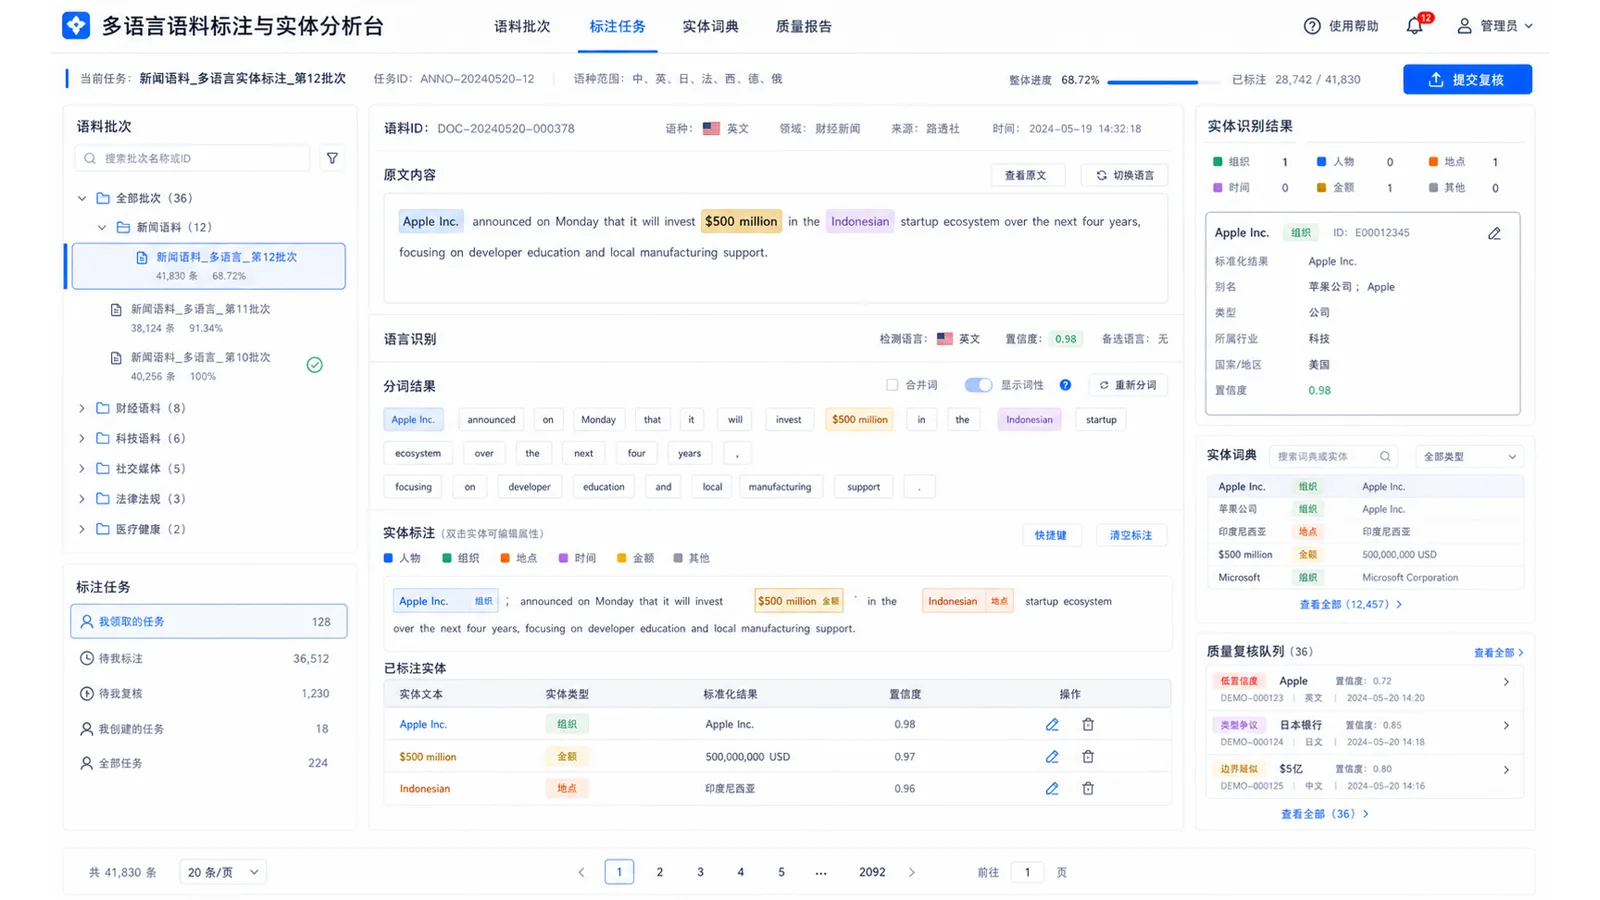Expand the 法律法规 folder
Viewport: 1600px width, 900px height.
pyautogui.click(x=82, y=499)
